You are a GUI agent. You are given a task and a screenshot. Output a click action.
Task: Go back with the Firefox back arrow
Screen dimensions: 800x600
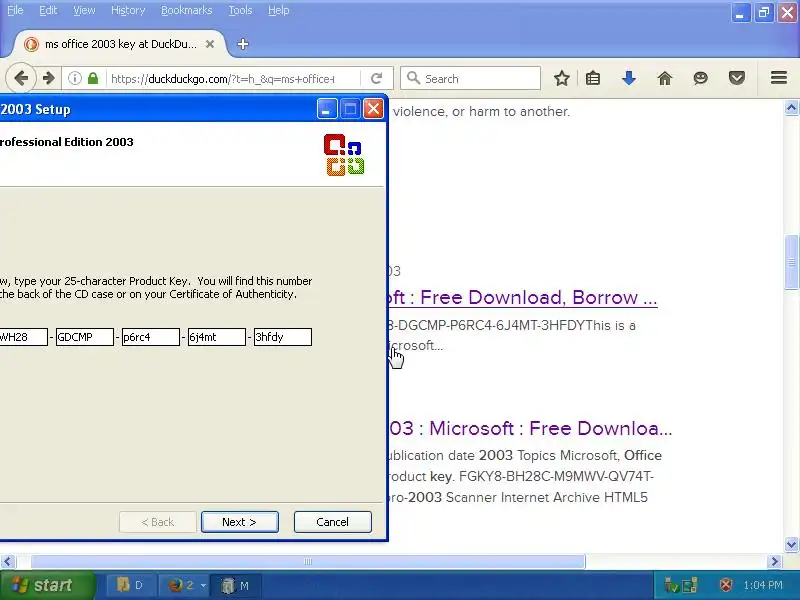pos(21,79)
